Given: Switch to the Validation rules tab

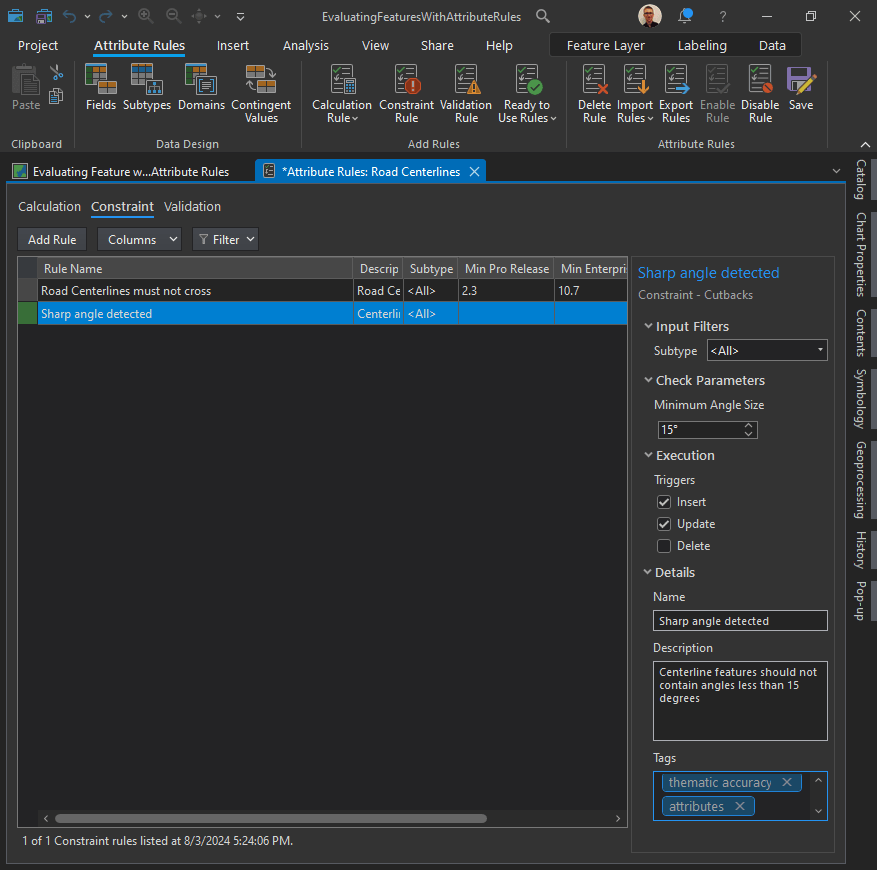Looking at the screenshot, I should (192, 207).
